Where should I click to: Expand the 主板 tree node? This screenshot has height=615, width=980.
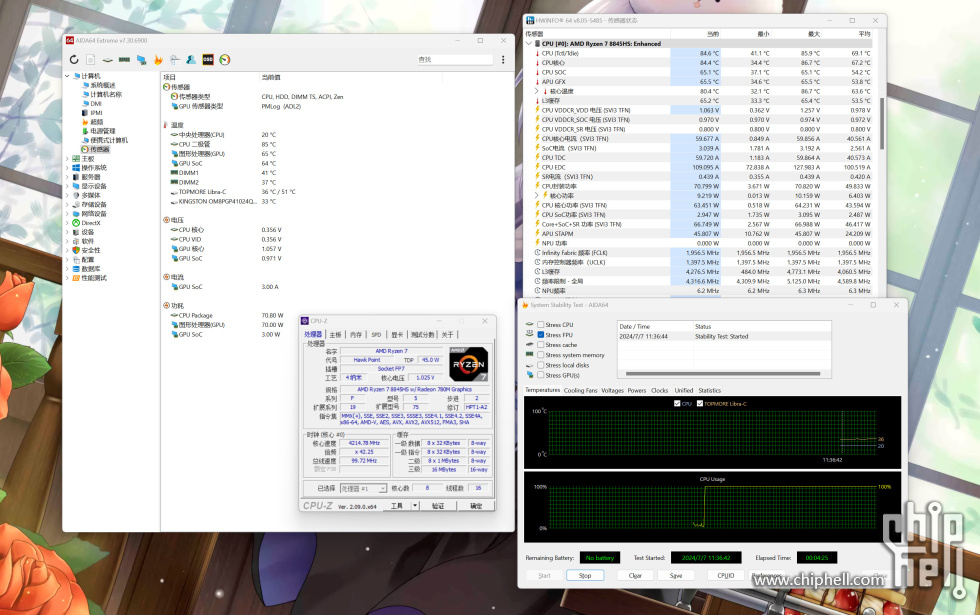tap(68, 159)
